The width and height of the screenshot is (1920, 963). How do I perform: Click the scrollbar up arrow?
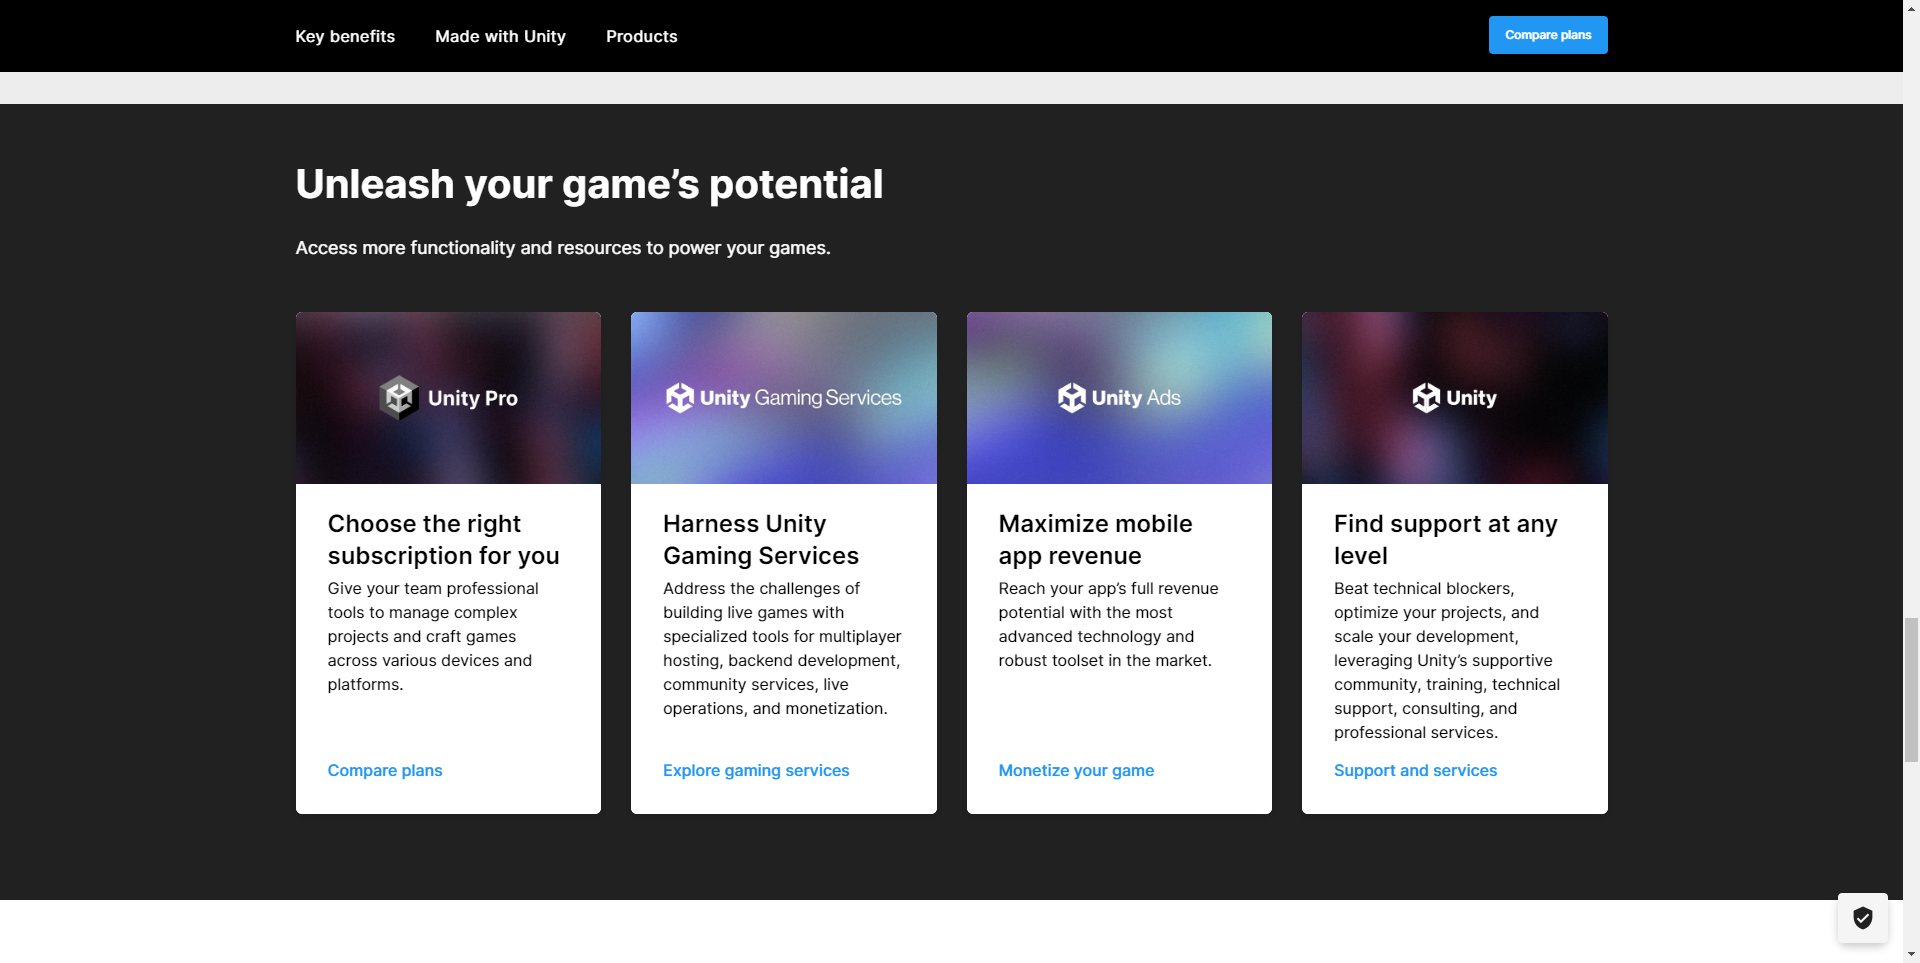[x=1911, y=7]
